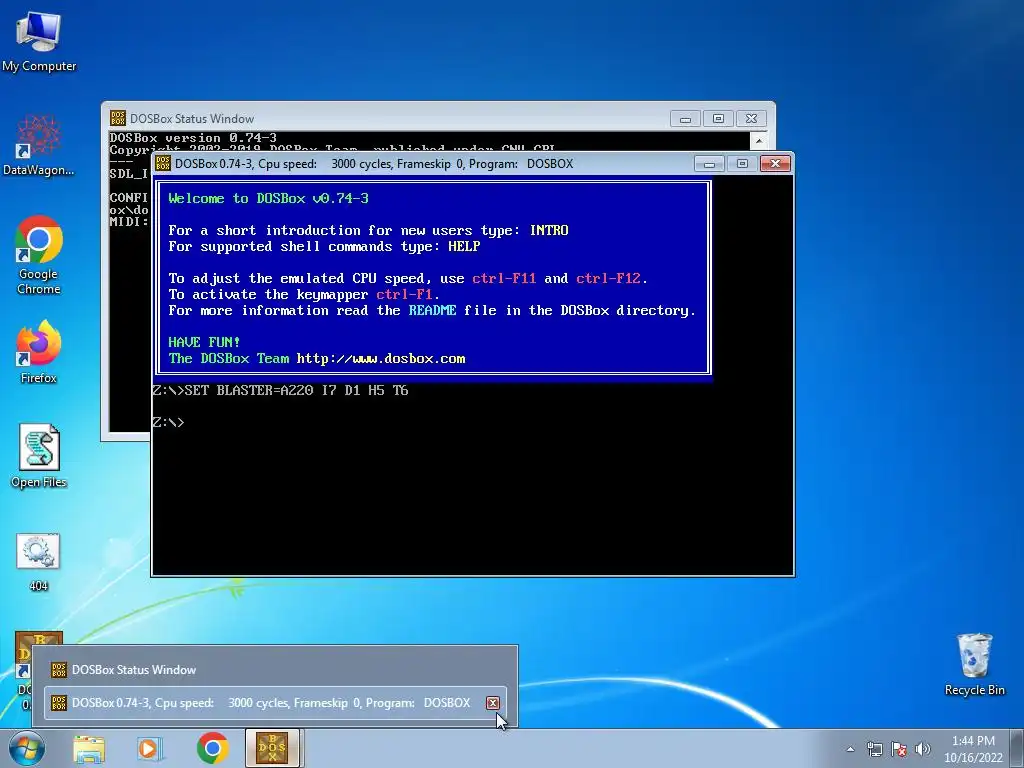The height and width of the screenshot is (768, 1024).
Task: Click the DOSBox Status Window title bar icon
Action: pos(118,118)
